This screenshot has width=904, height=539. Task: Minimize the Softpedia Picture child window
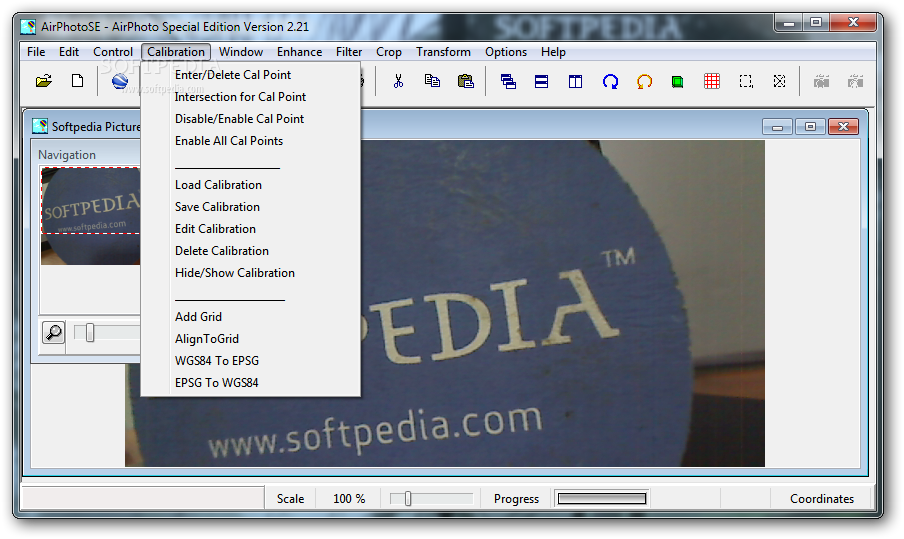[x=778, y=126]
